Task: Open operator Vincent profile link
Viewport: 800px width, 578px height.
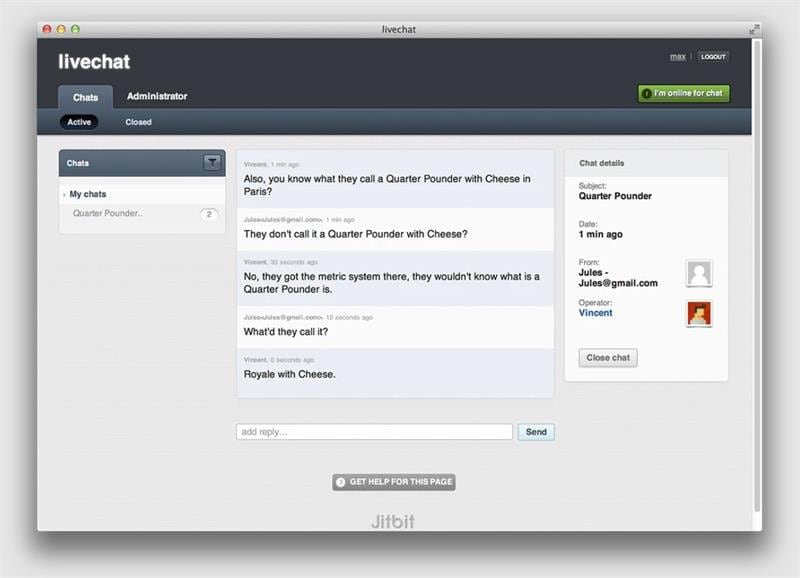Action: pos(595,313)
